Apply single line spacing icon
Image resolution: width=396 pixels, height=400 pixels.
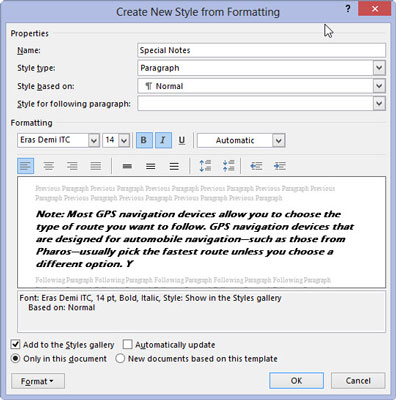(127, 166)
